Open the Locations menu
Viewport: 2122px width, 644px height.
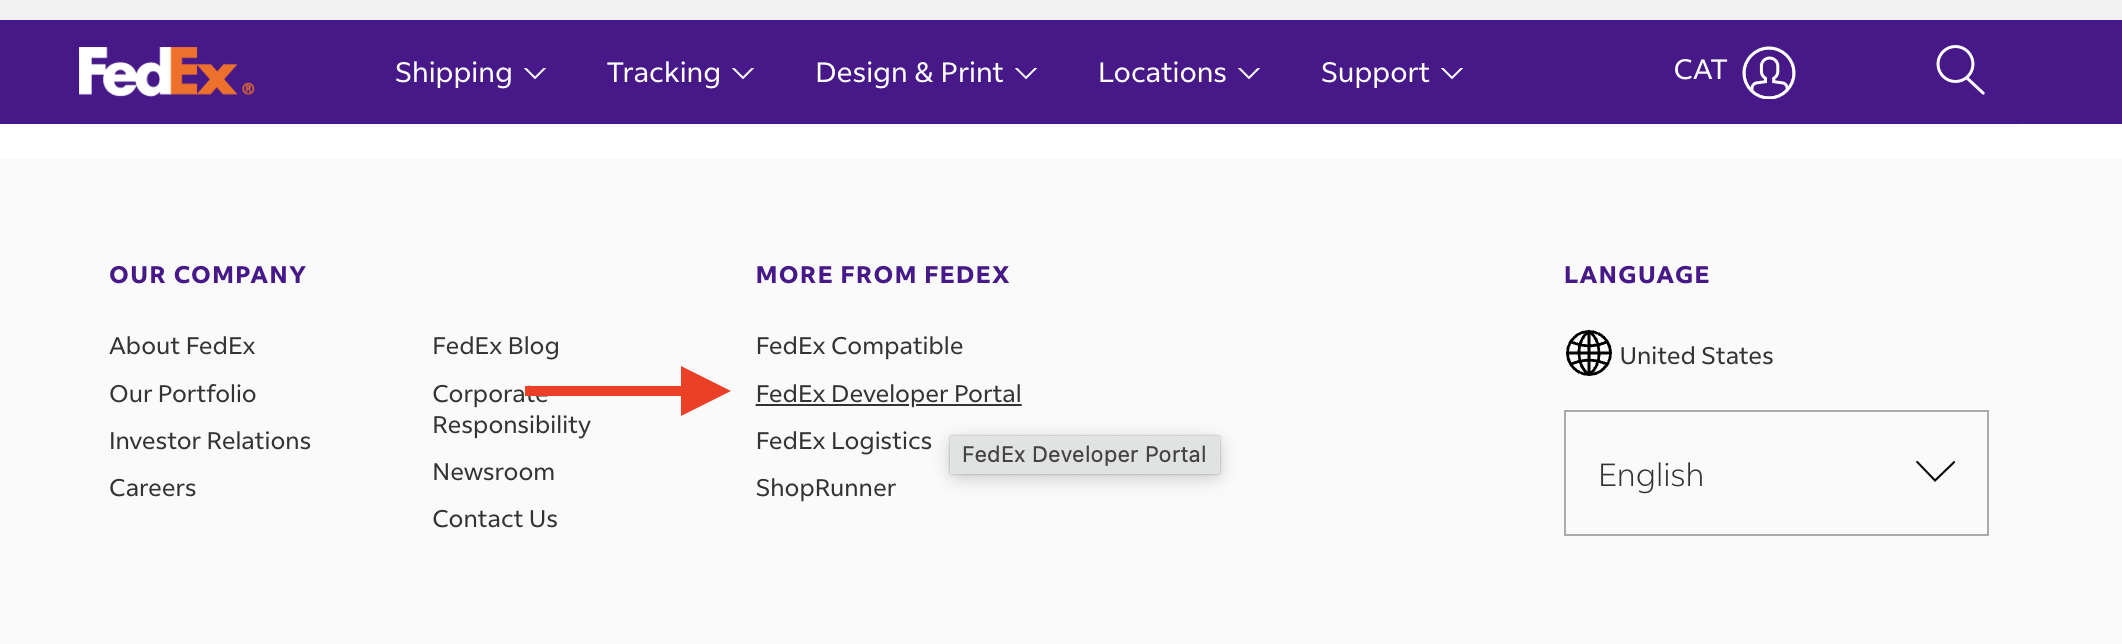pos(1178,73)
